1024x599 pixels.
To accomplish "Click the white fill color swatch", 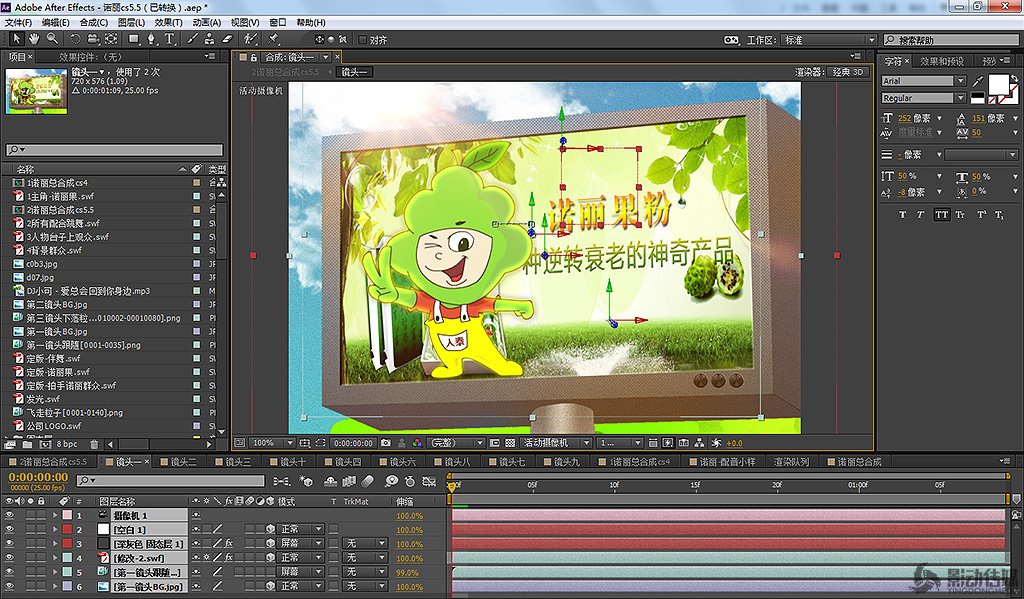I will click(997, 84).
